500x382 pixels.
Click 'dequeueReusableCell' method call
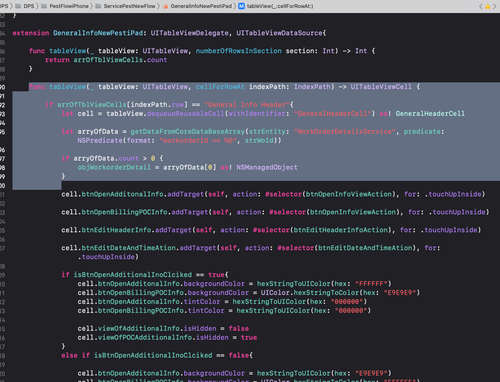(x=186, y=114)
